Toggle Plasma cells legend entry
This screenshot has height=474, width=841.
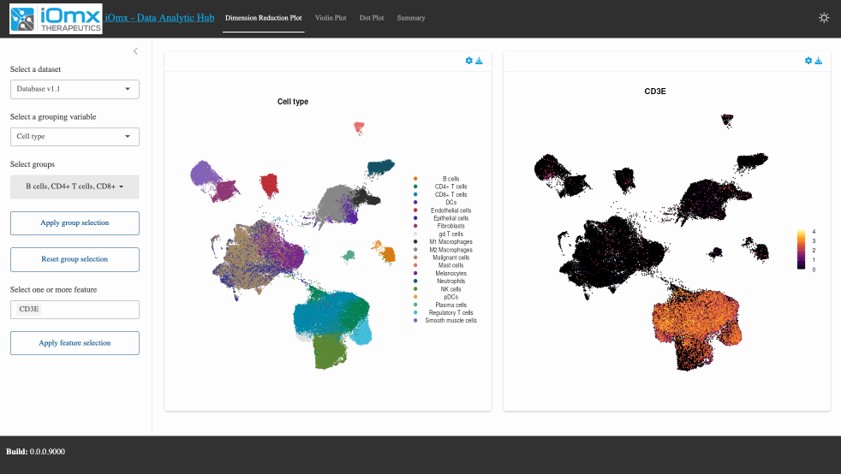click(x=450, y=305)
